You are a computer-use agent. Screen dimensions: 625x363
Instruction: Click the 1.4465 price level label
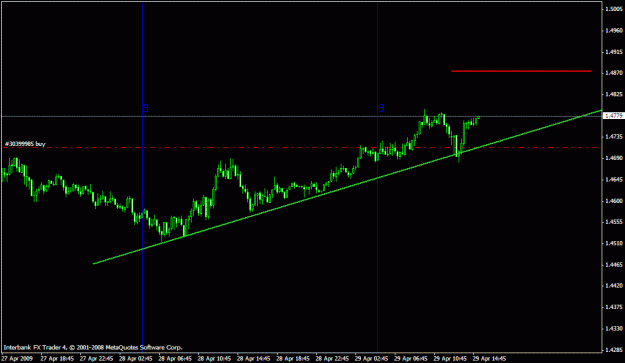click(x=613, y=265)
